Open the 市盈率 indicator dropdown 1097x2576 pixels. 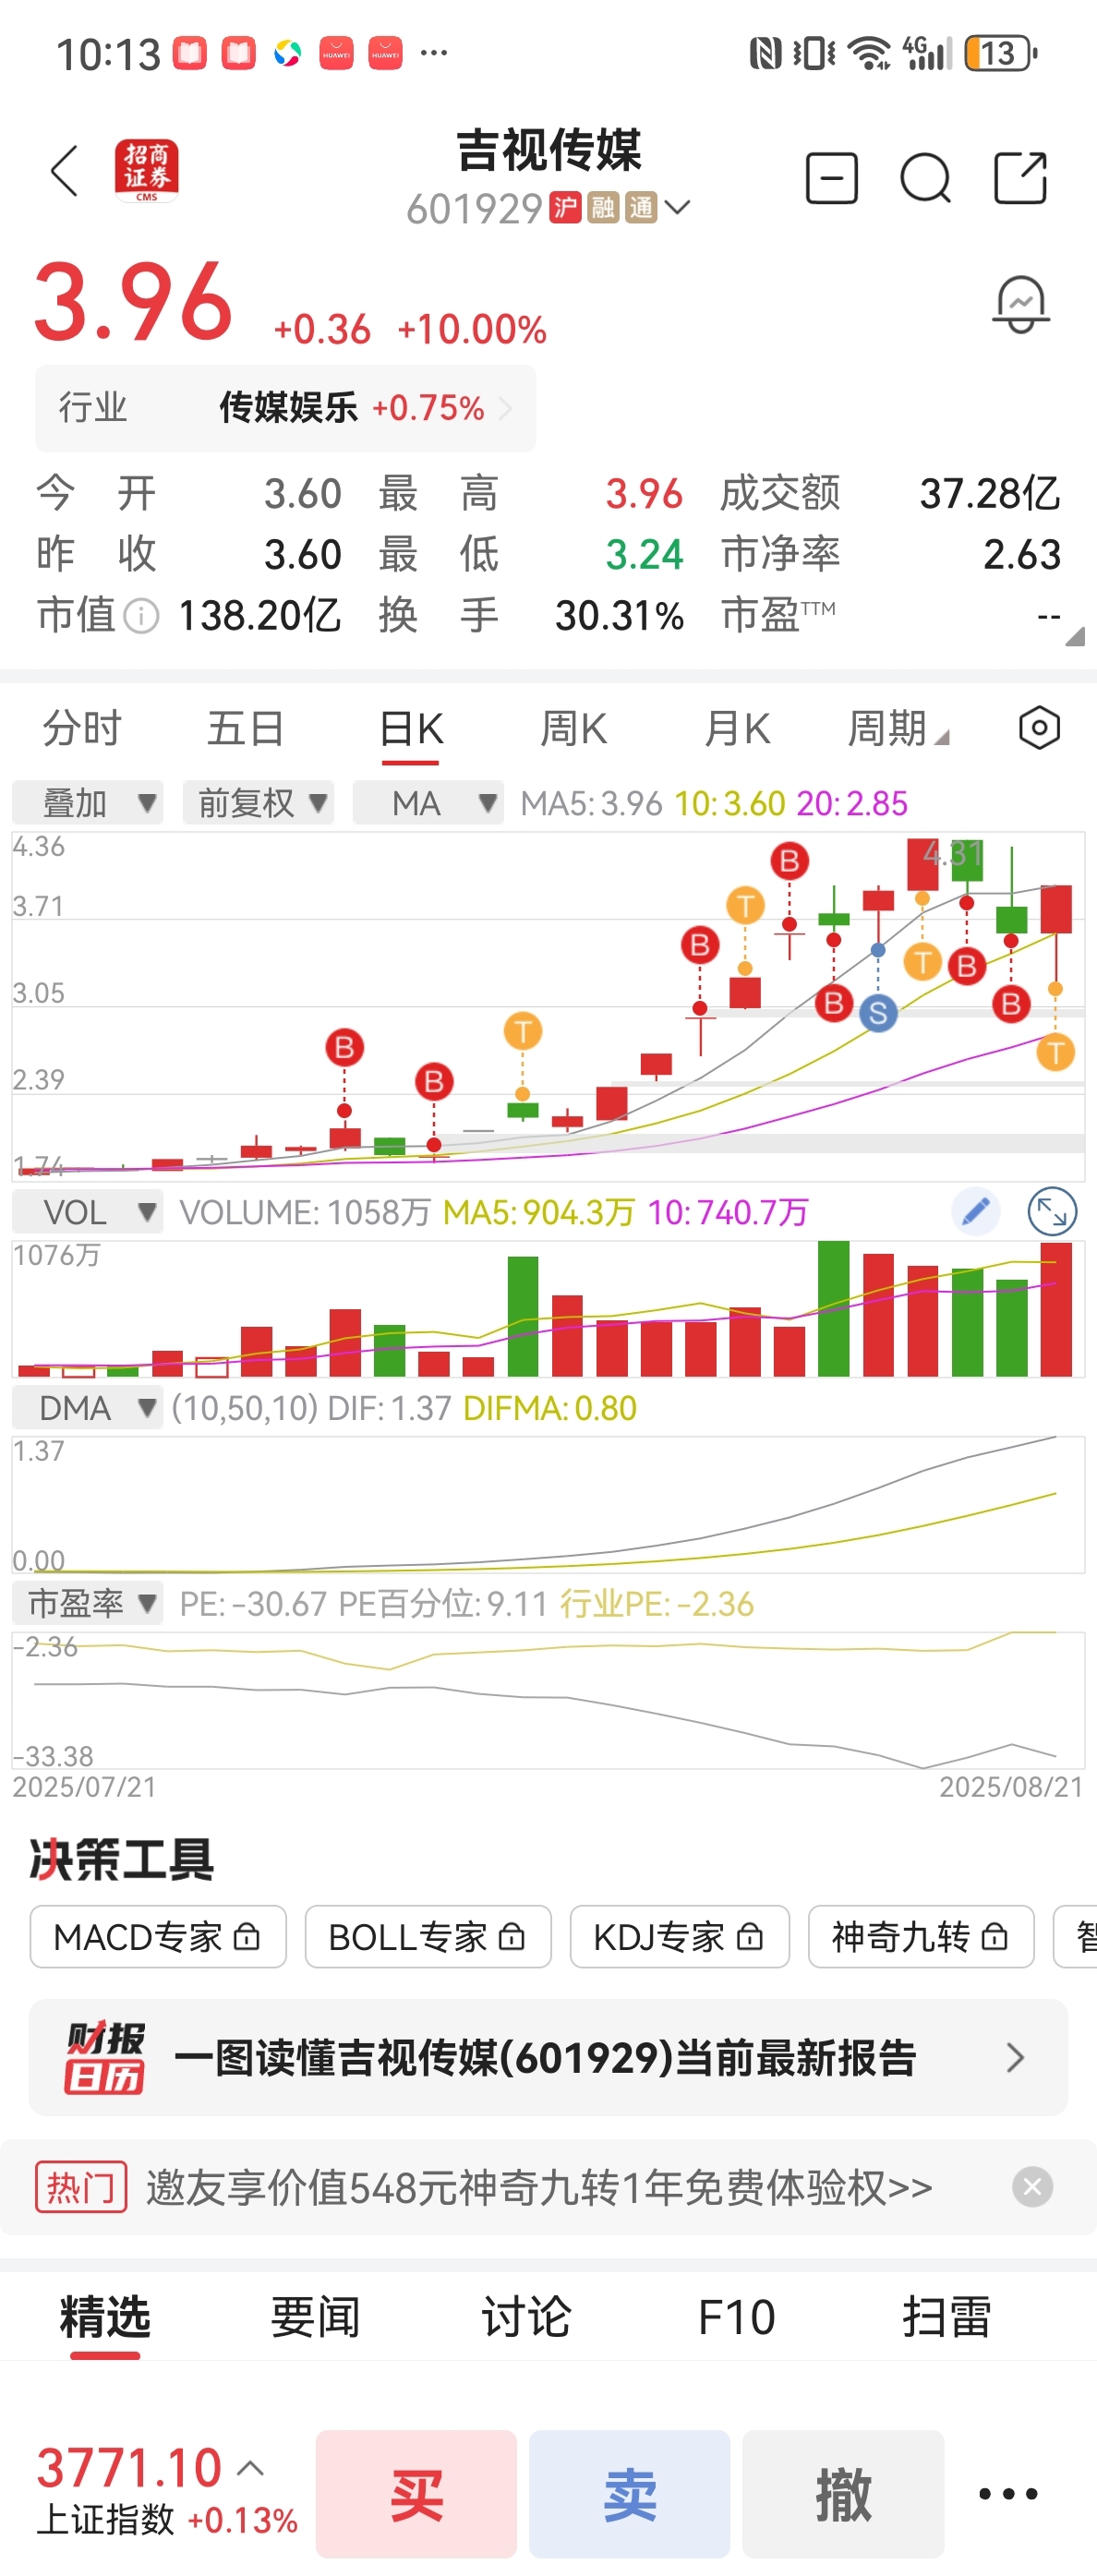tap(88, 1604)
